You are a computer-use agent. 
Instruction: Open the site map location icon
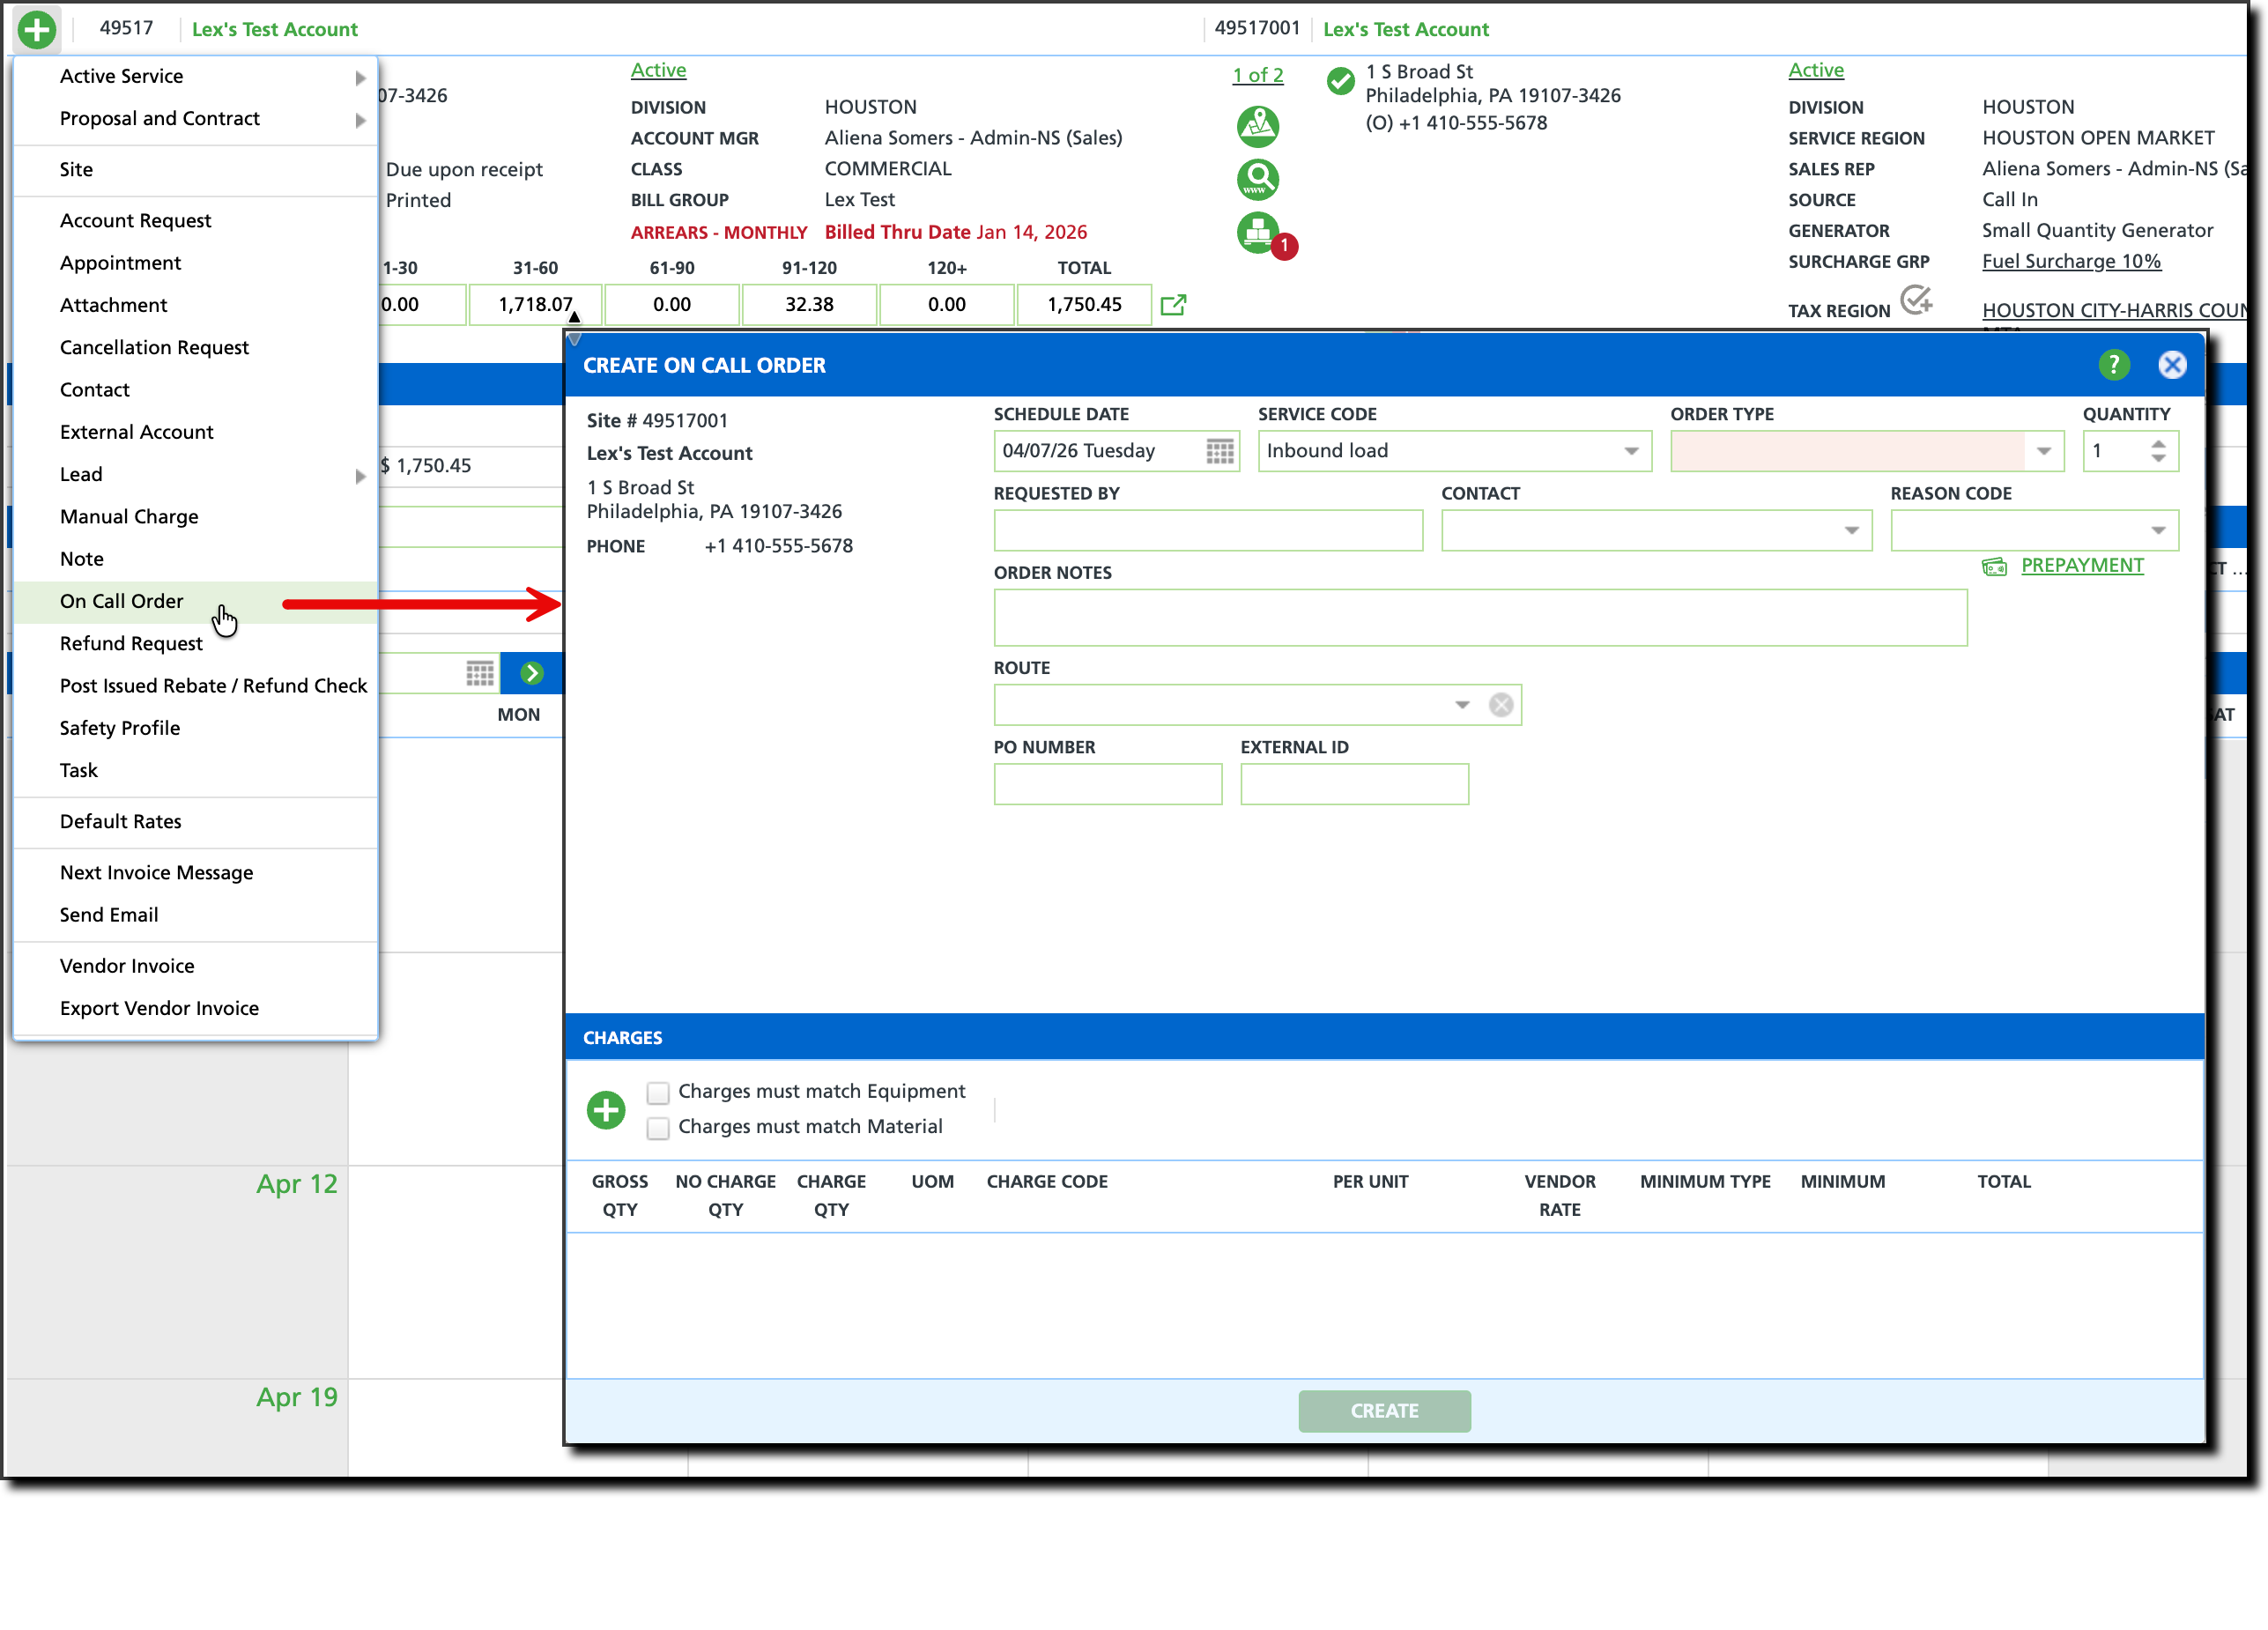tap(1257, 126)
